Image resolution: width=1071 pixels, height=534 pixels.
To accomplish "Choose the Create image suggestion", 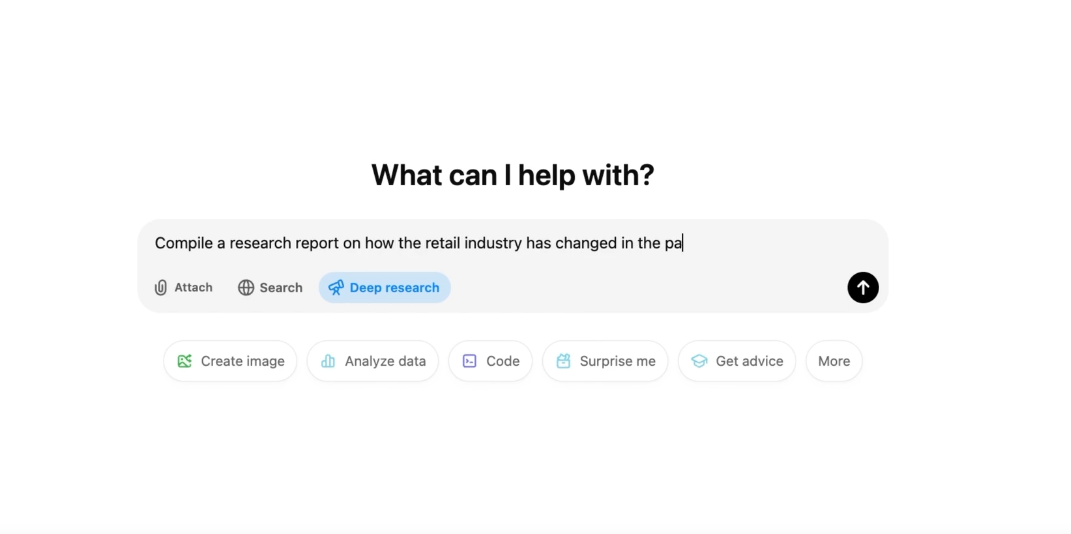I will (x=231, y=361).
